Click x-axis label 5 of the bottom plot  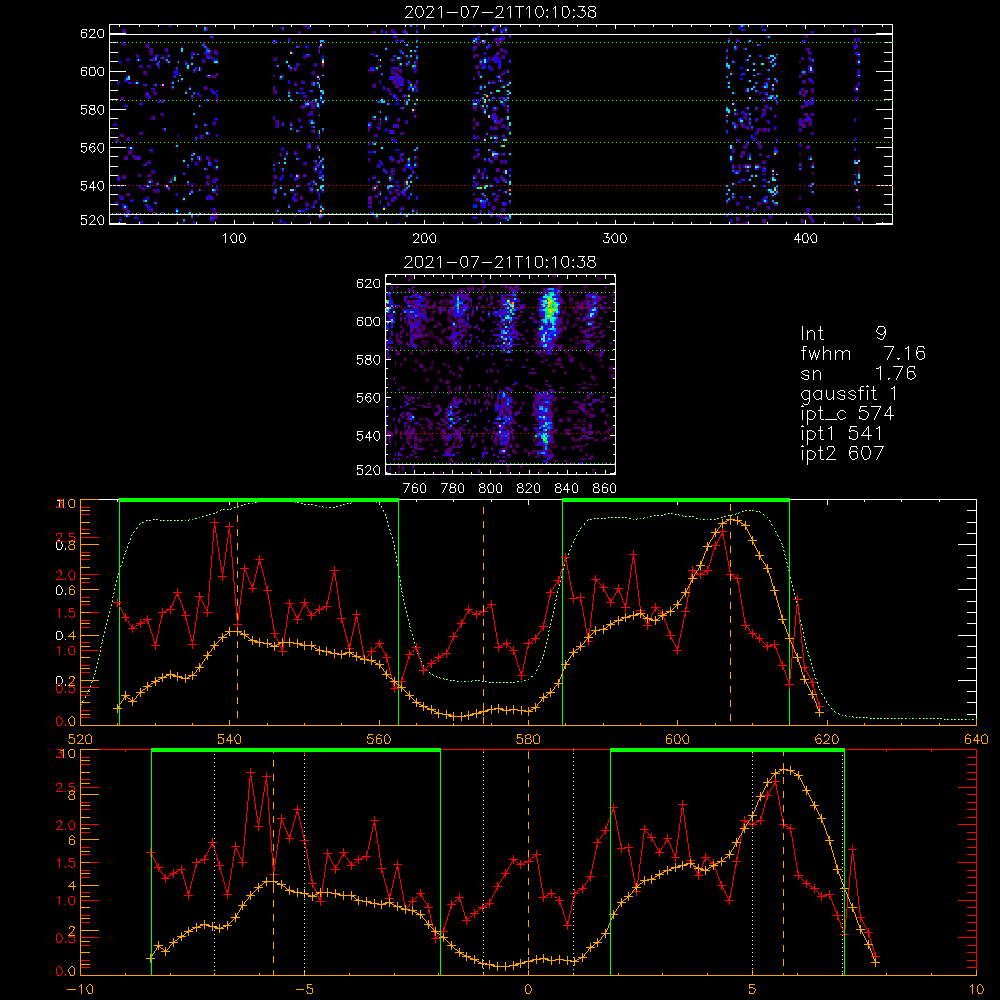(753, 990)
